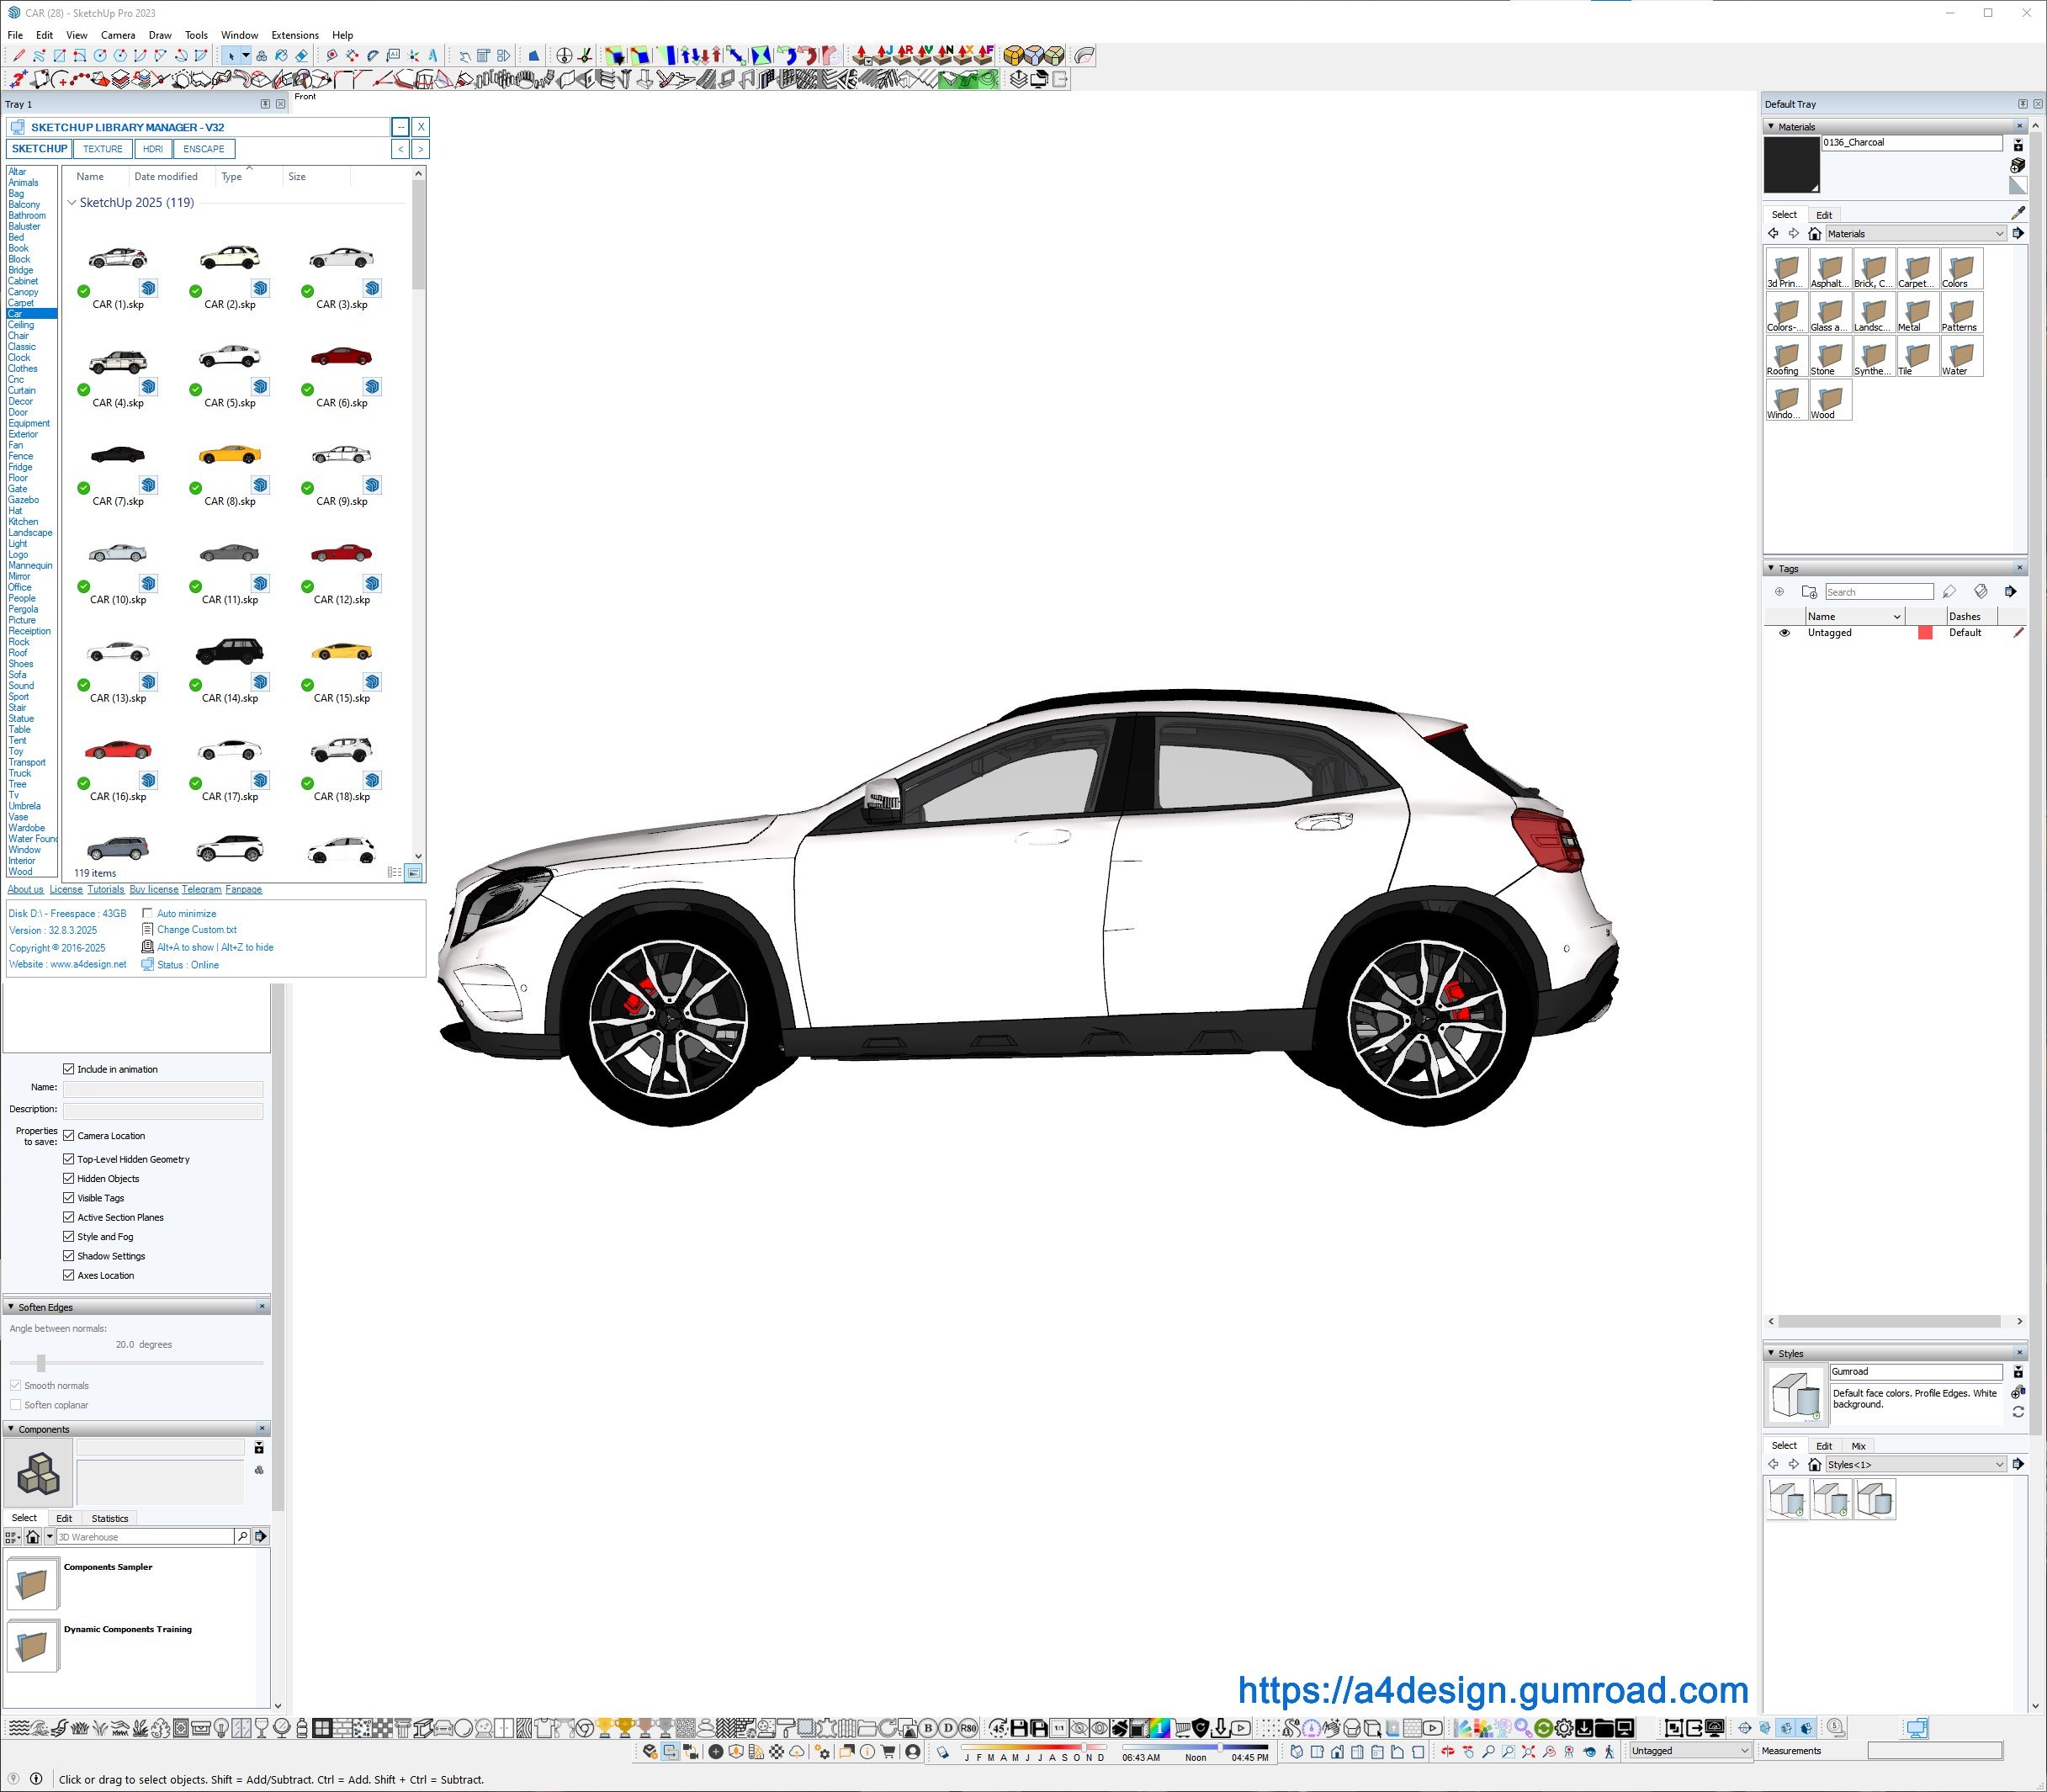Toggle visibility eye of Untagged tag
The image size is (2047, 1792).
click(x=1784, y=633)
